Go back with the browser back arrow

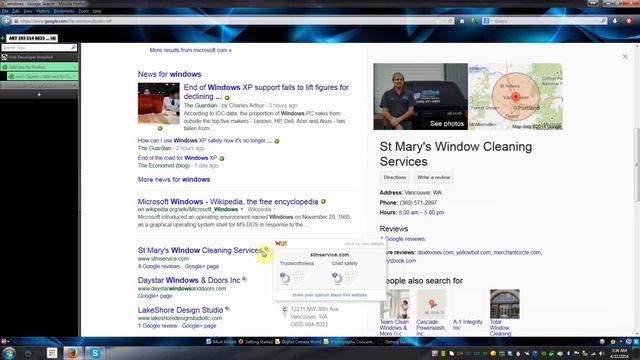tap(7, 21)
